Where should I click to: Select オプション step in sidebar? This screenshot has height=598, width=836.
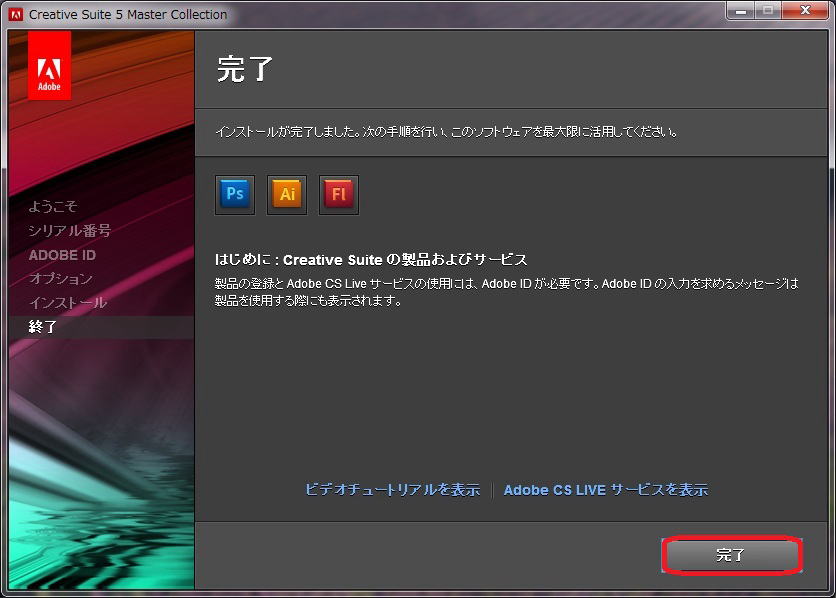[x=61, y=278]
